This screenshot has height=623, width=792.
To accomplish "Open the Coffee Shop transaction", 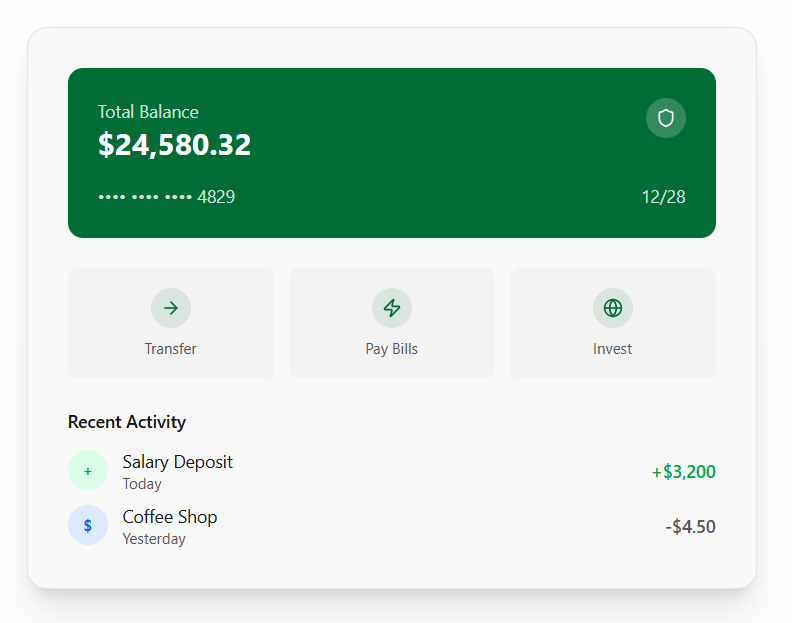I will pyautogui.click(x=170, y=517).
